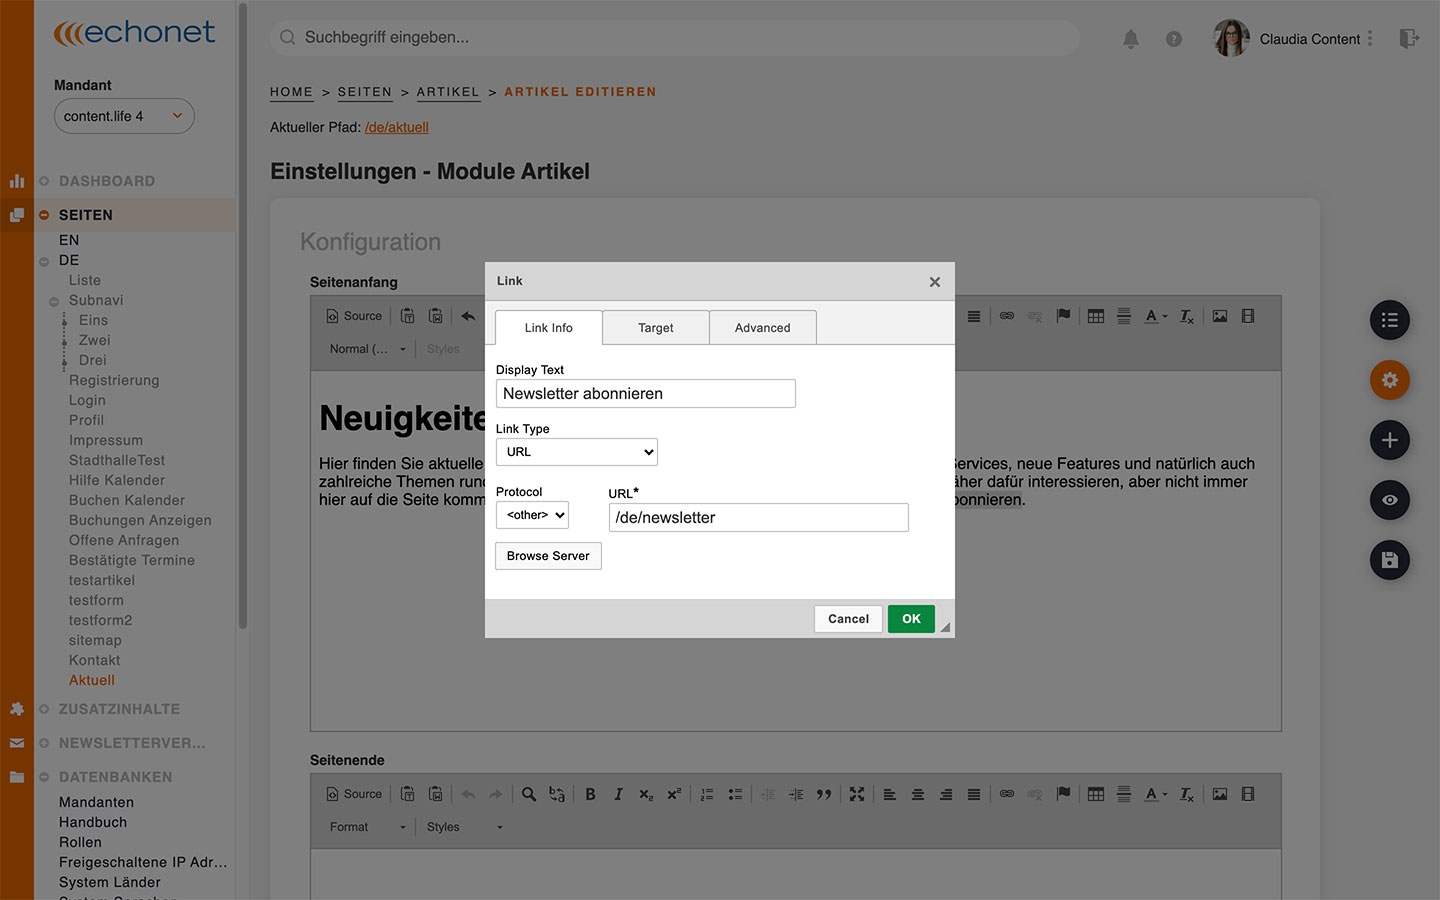Open the Protocol dropdown
This screenshot has height=900, width=1440.
532,515
